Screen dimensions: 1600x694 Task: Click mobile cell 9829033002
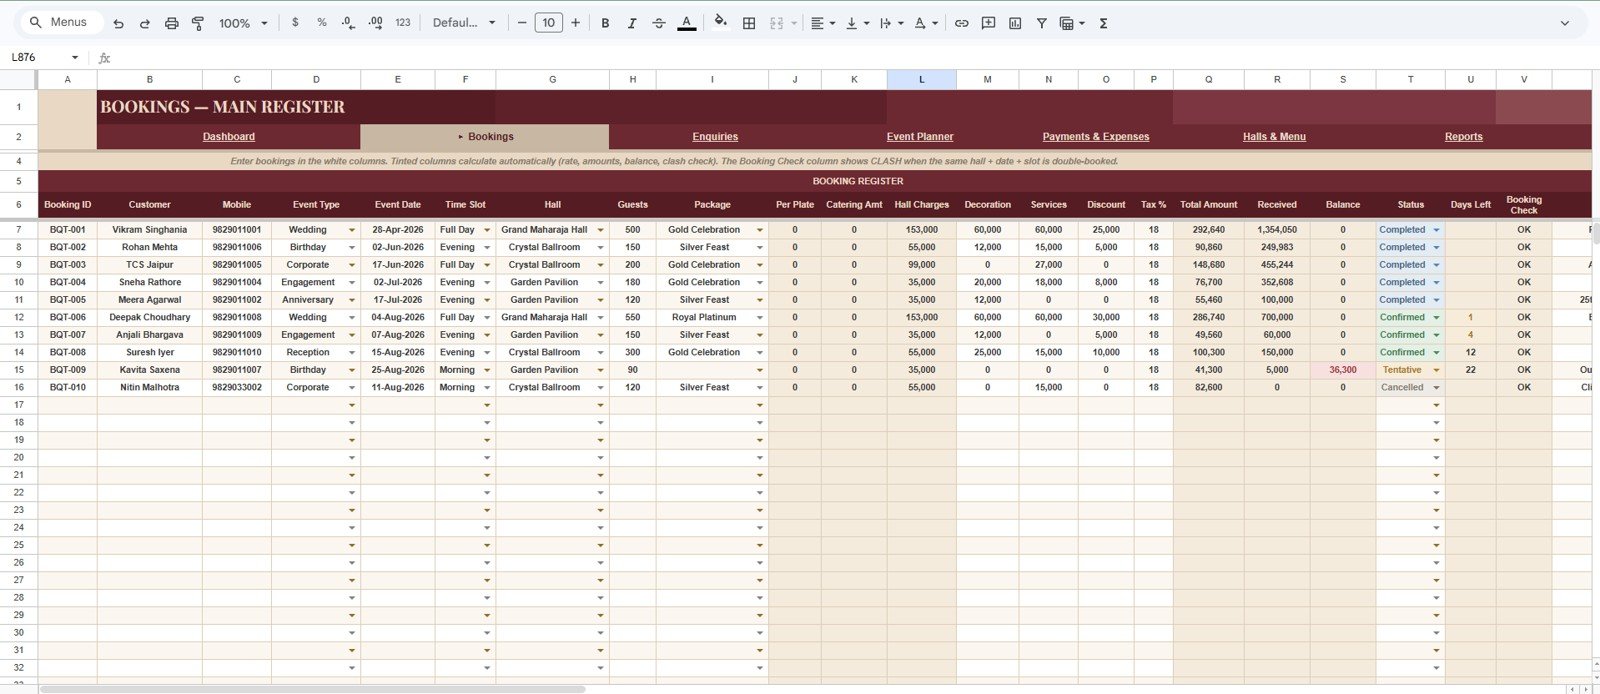click(x=236, y=387)
